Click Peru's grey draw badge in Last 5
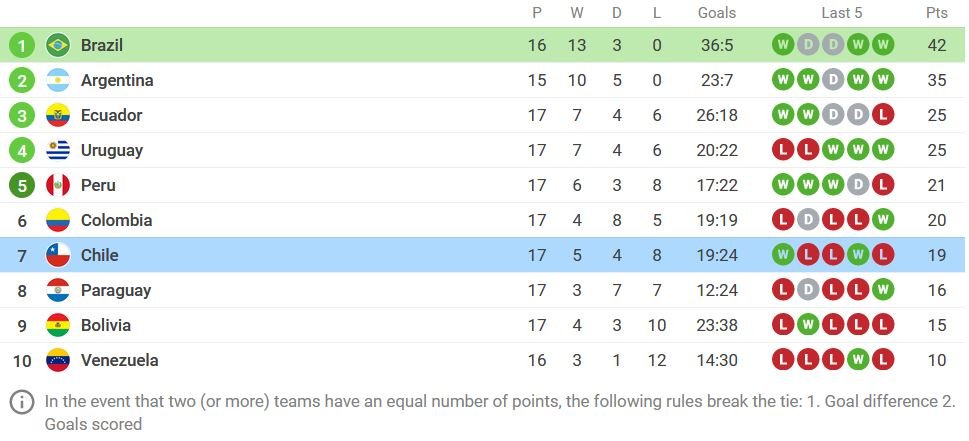 (x=857, y=185)
